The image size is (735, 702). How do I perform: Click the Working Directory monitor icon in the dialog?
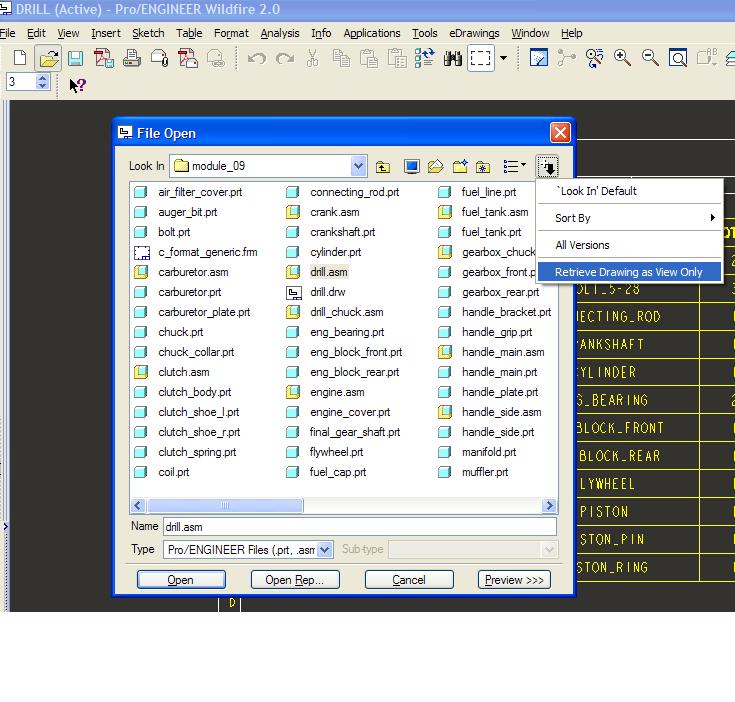pyautogui.click(x=412, y=166)
